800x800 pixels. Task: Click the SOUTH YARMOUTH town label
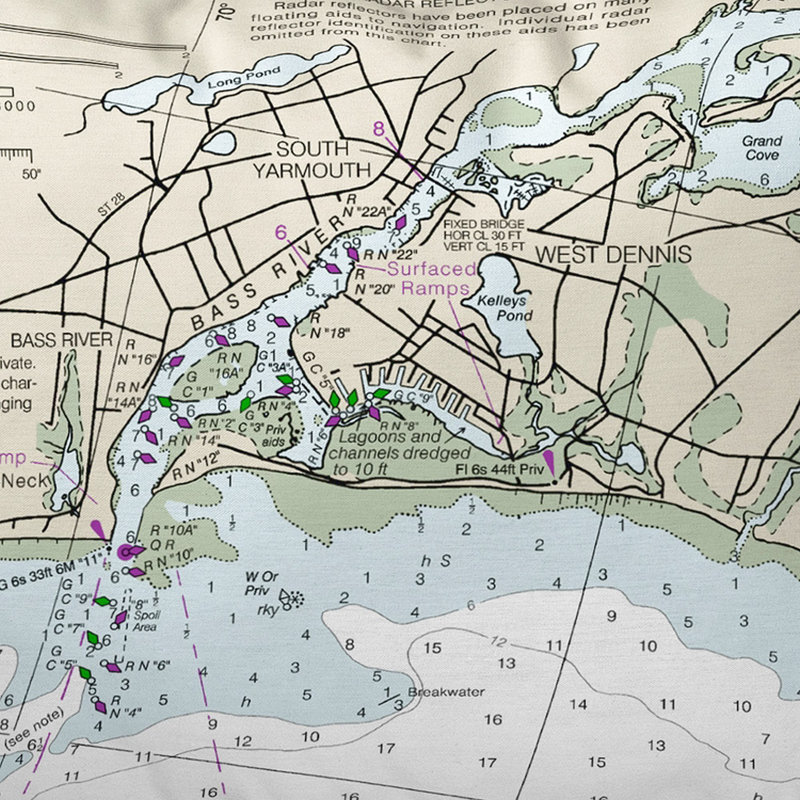point(312,160)
